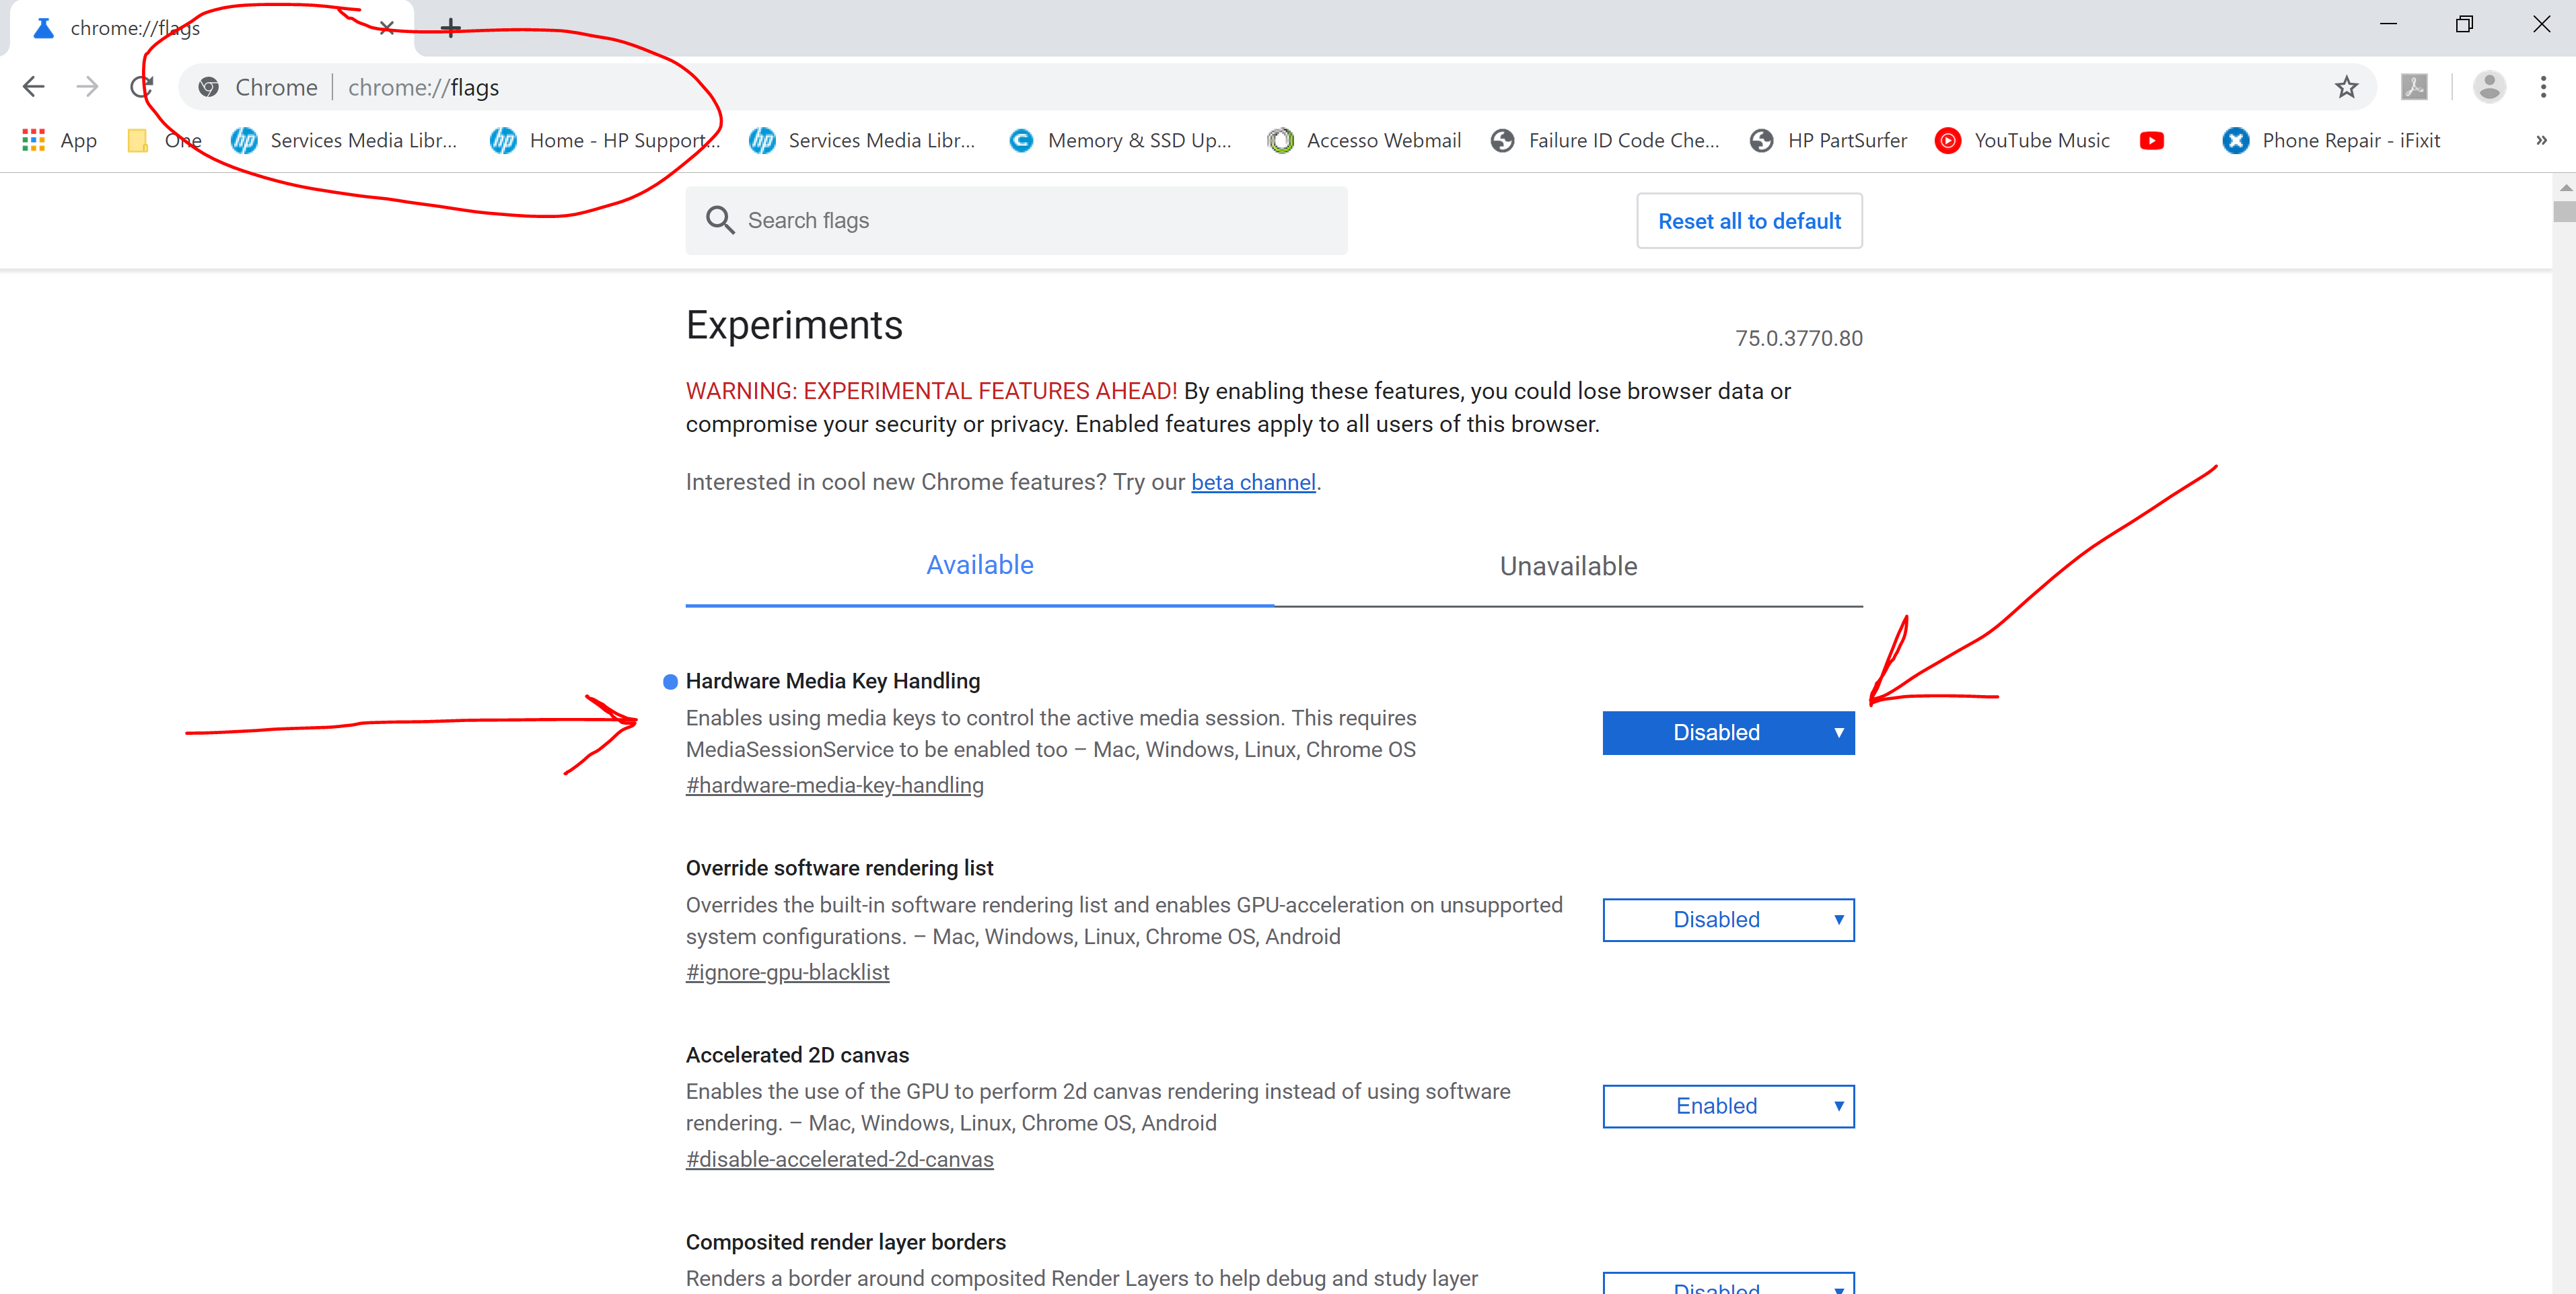Screen dimensions: 2576x1294
Task: Follow the beta channel link
Action: coord(1253,483)
